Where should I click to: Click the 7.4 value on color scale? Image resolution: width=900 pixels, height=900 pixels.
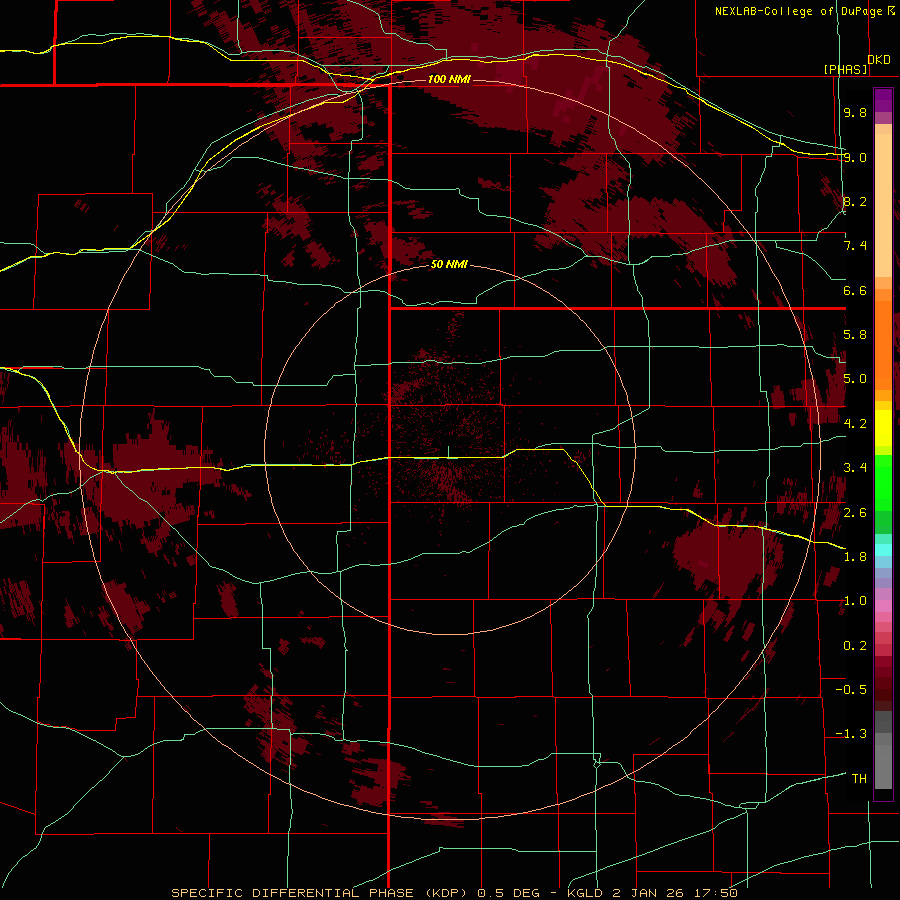(855, 246)
